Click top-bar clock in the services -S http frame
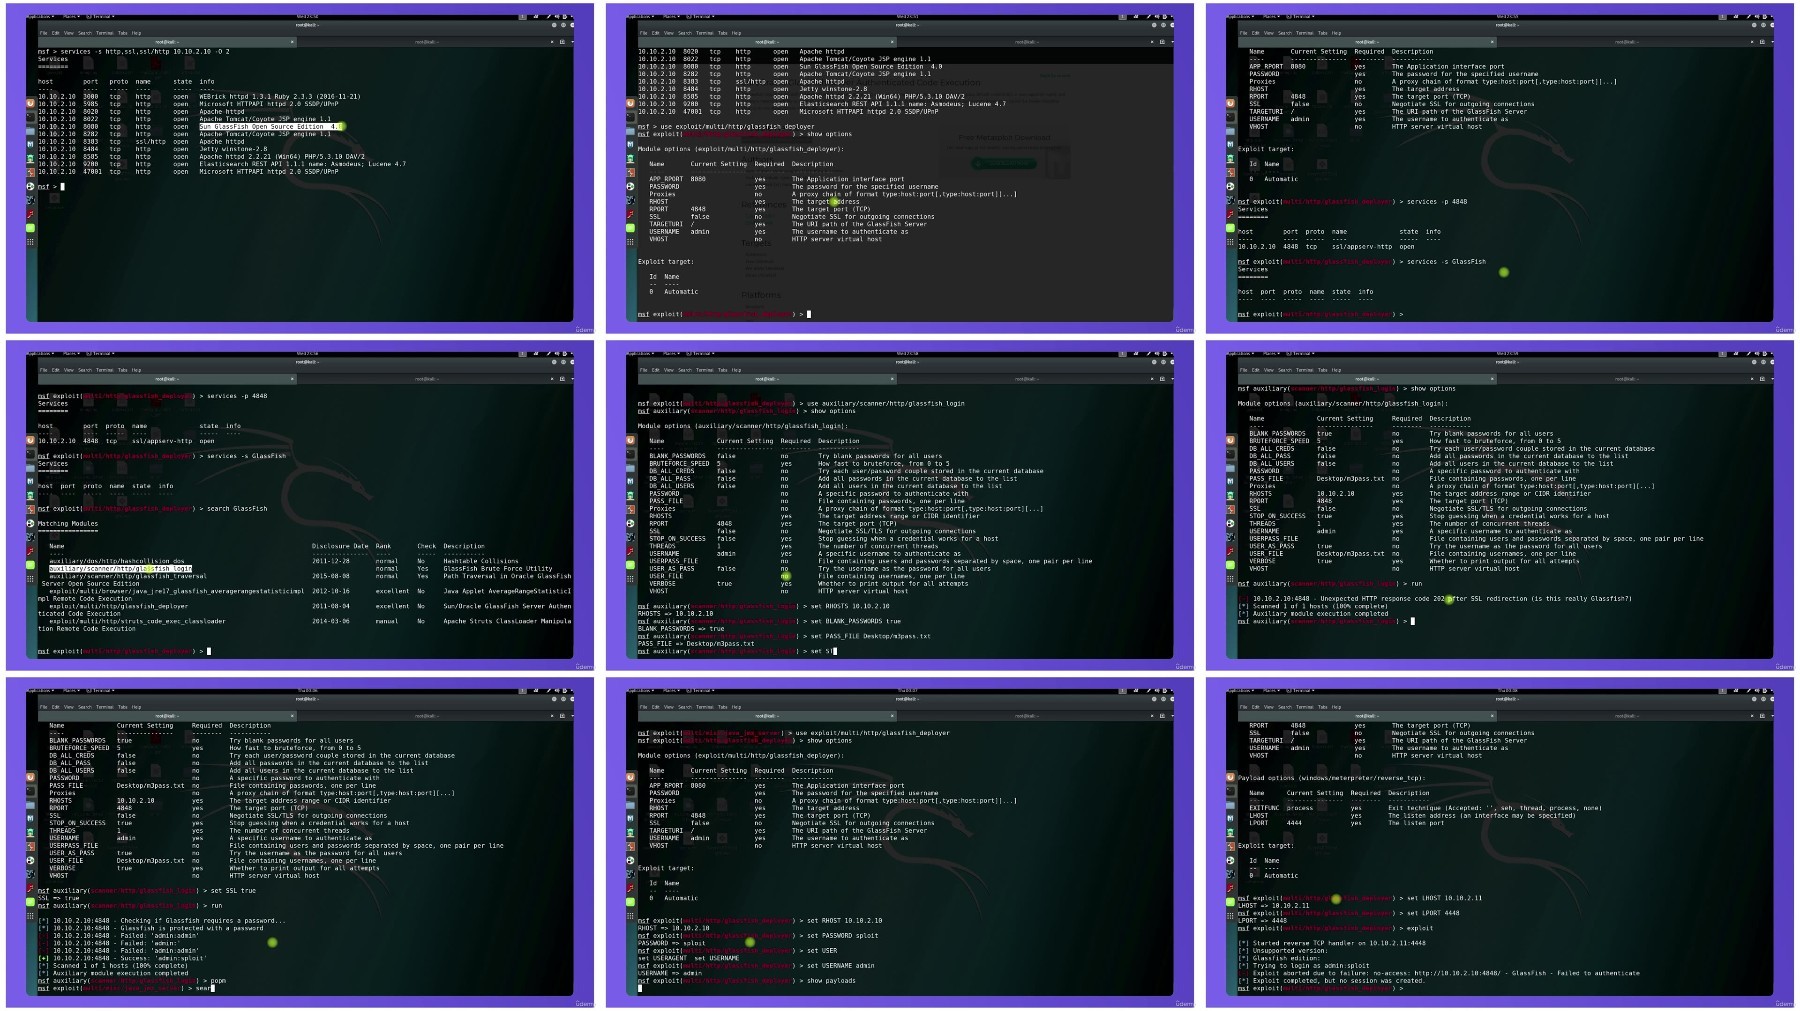 [x=308, y=17]
